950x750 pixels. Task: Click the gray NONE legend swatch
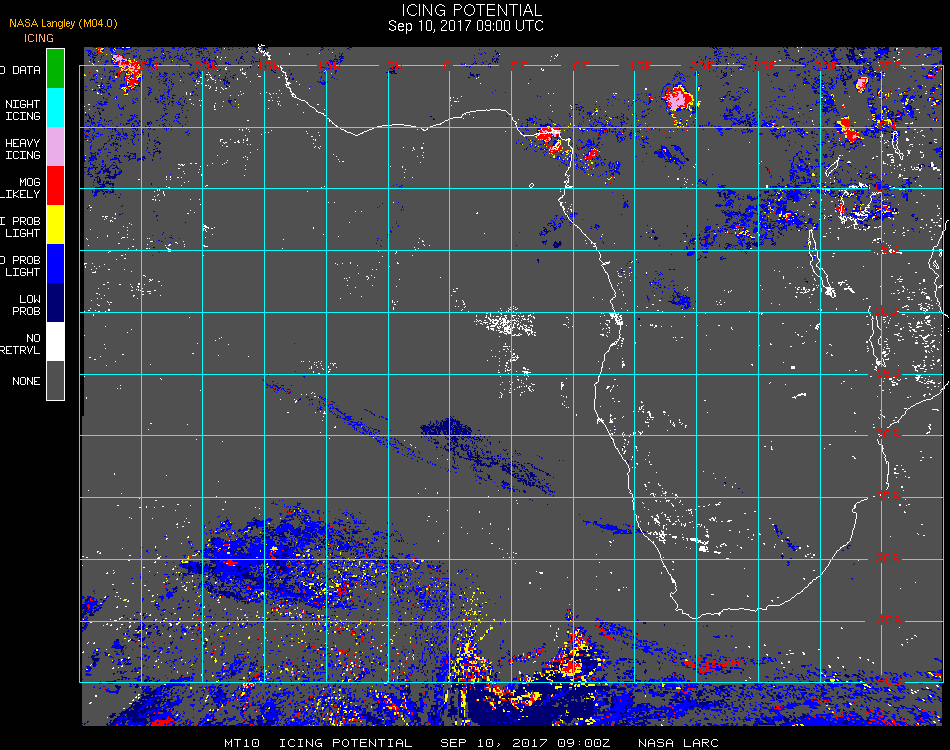pyautogui.click(x=55, y=380)
